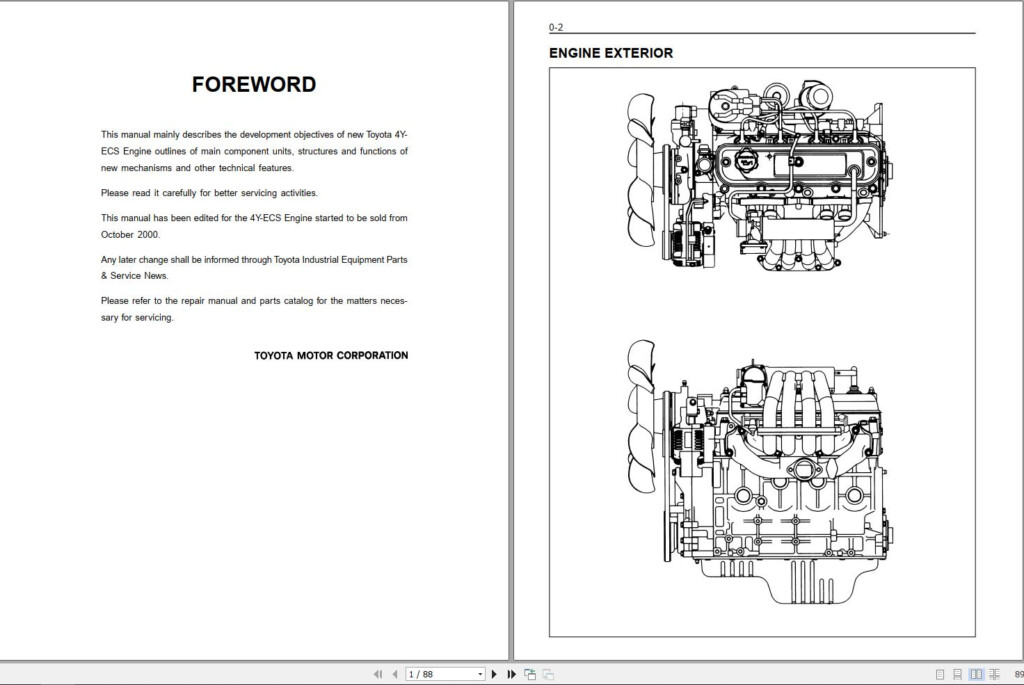Click the text '& Service News.'
This screenshot has height=685, width=1024.
135,276
